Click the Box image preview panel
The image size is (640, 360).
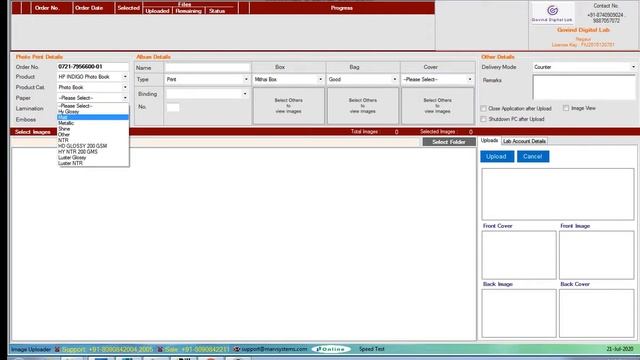[x=289, y=106]
